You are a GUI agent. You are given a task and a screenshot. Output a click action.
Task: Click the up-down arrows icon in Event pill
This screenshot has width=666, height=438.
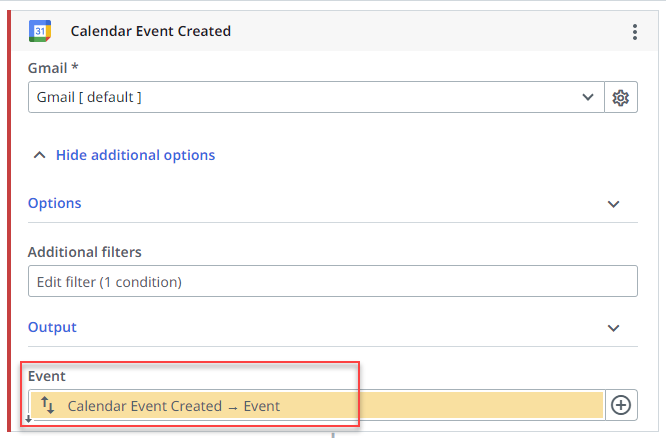point(48,405)
